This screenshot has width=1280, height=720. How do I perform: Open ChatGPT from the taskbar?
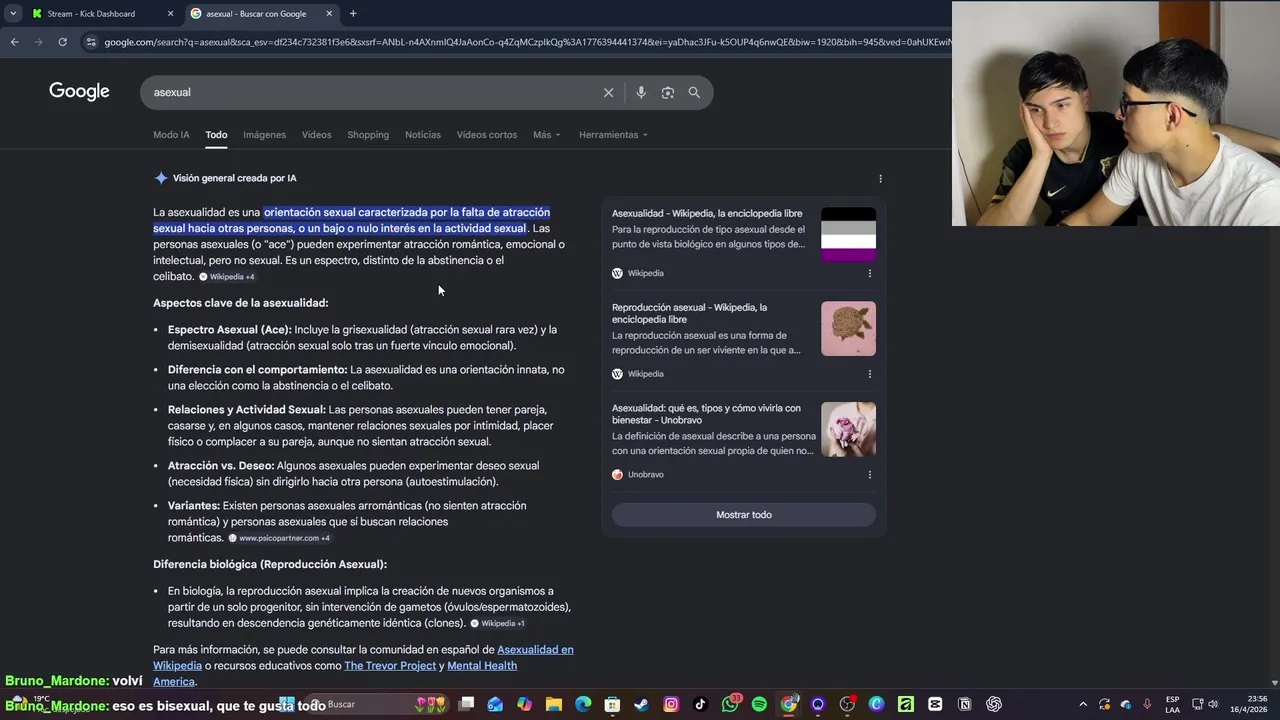pos(994,704)
